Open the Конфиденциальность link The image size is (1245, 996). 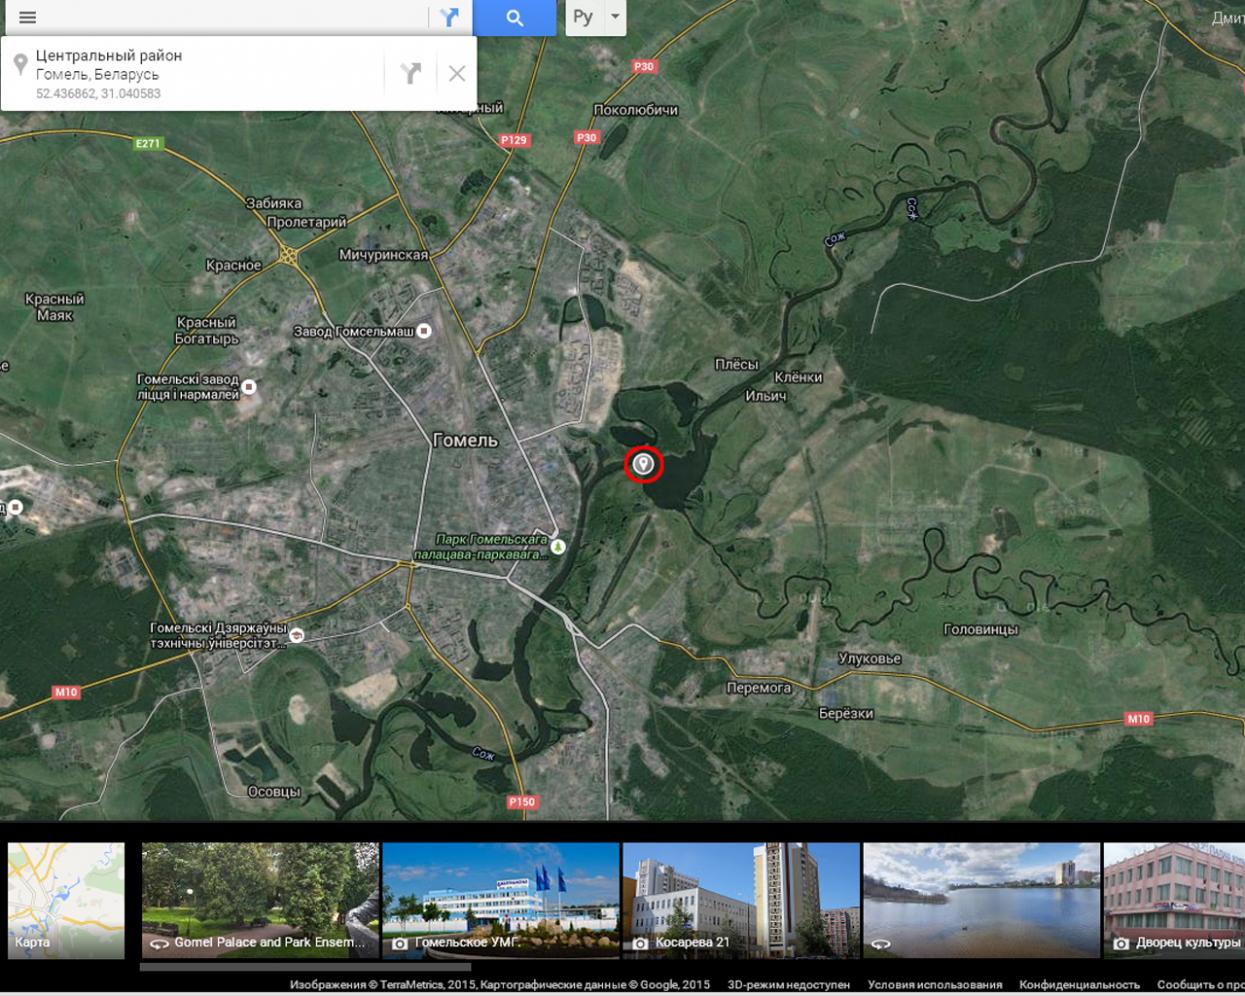(x=1079, y=985)
